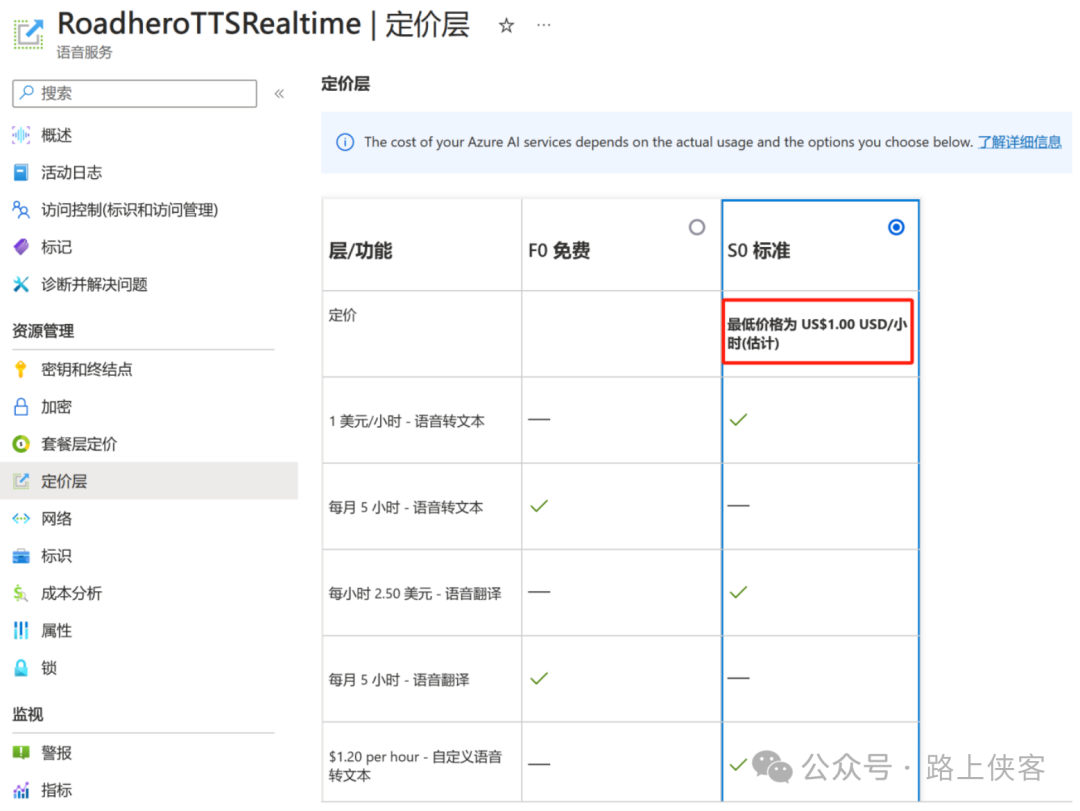
Task: Click the search box in sidebar
Action: coord(134,93)
